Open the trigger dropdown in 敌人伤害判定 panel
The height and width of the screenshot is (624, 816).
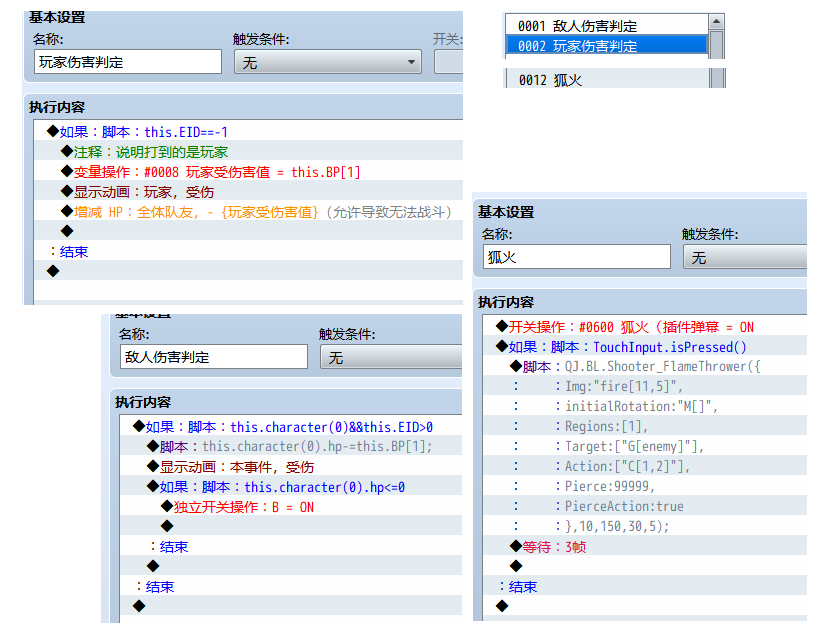[391, 357]
